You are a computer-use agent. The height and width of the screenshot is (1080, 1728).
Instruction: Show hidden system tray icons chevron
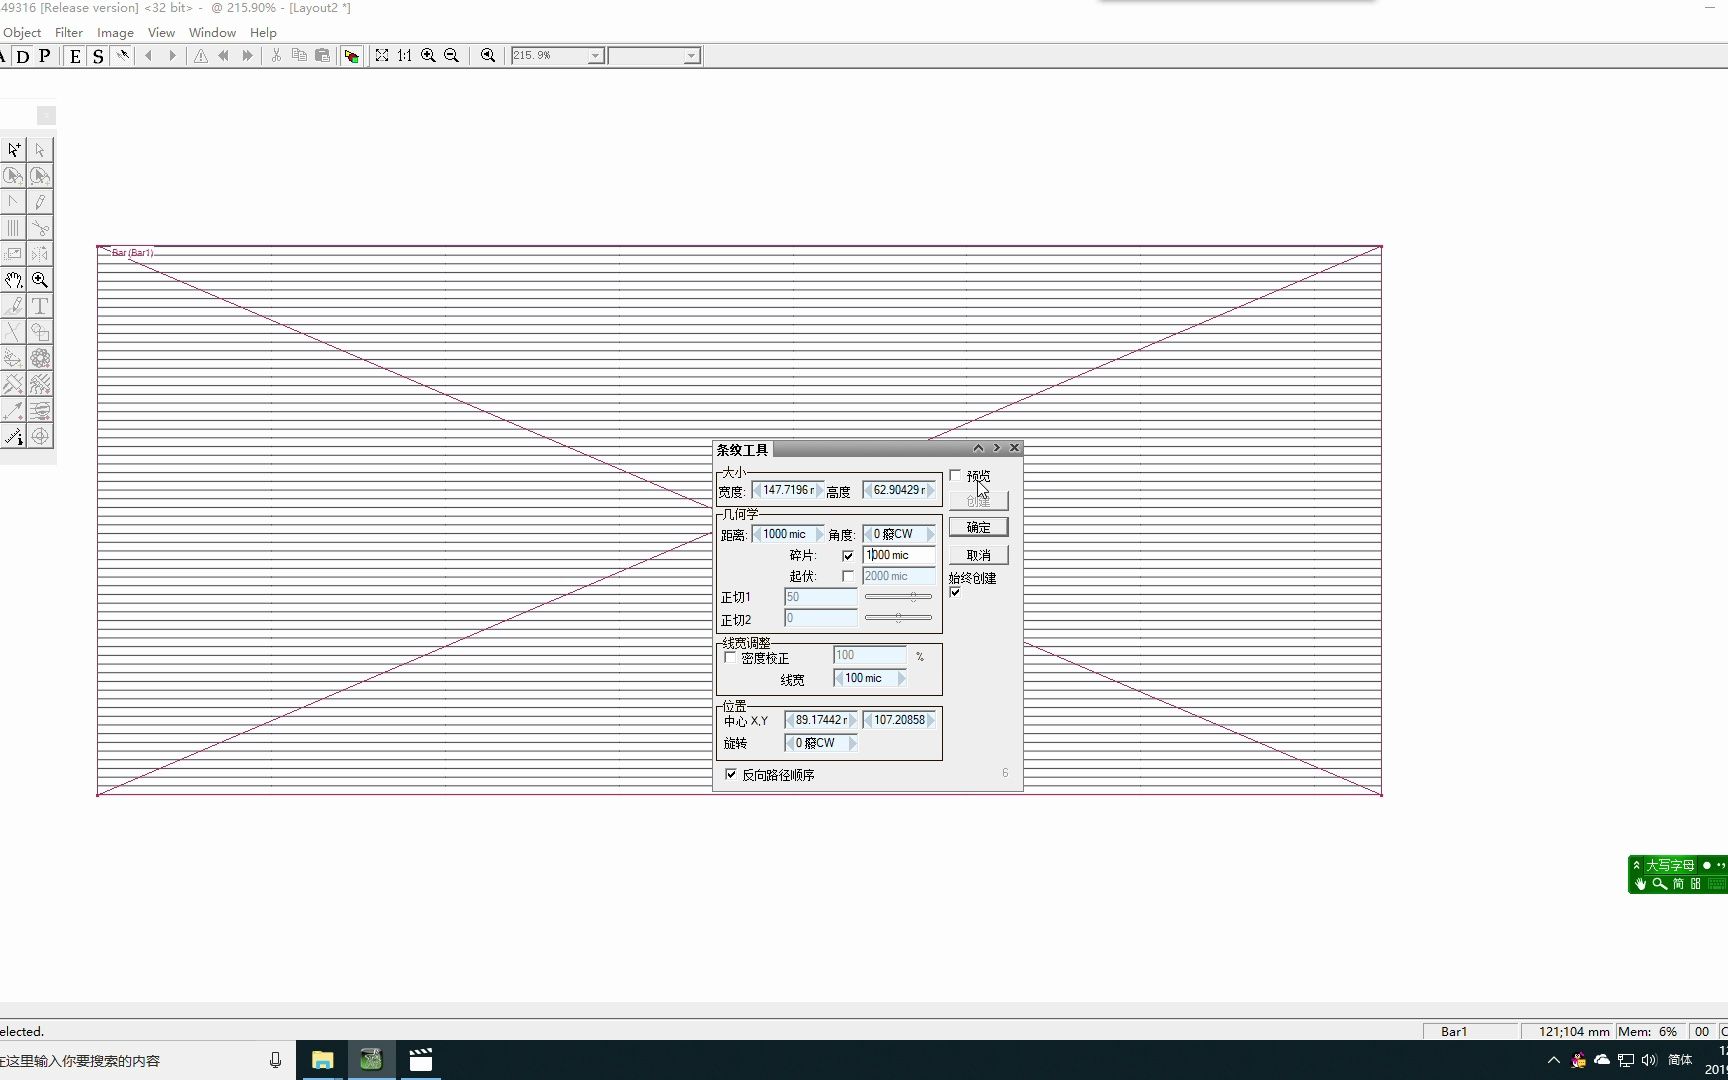1553,1060
